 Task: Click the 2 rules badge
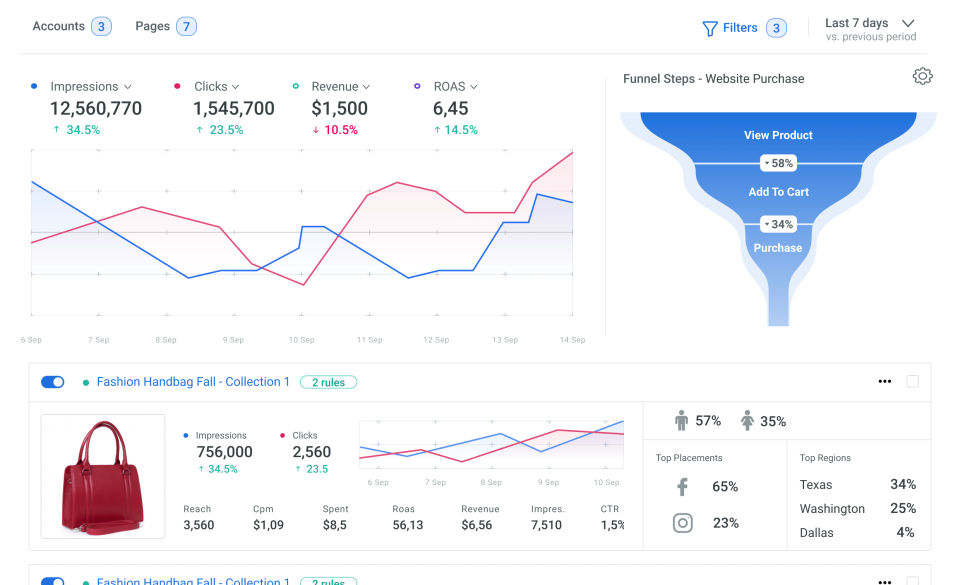(328, 382)
